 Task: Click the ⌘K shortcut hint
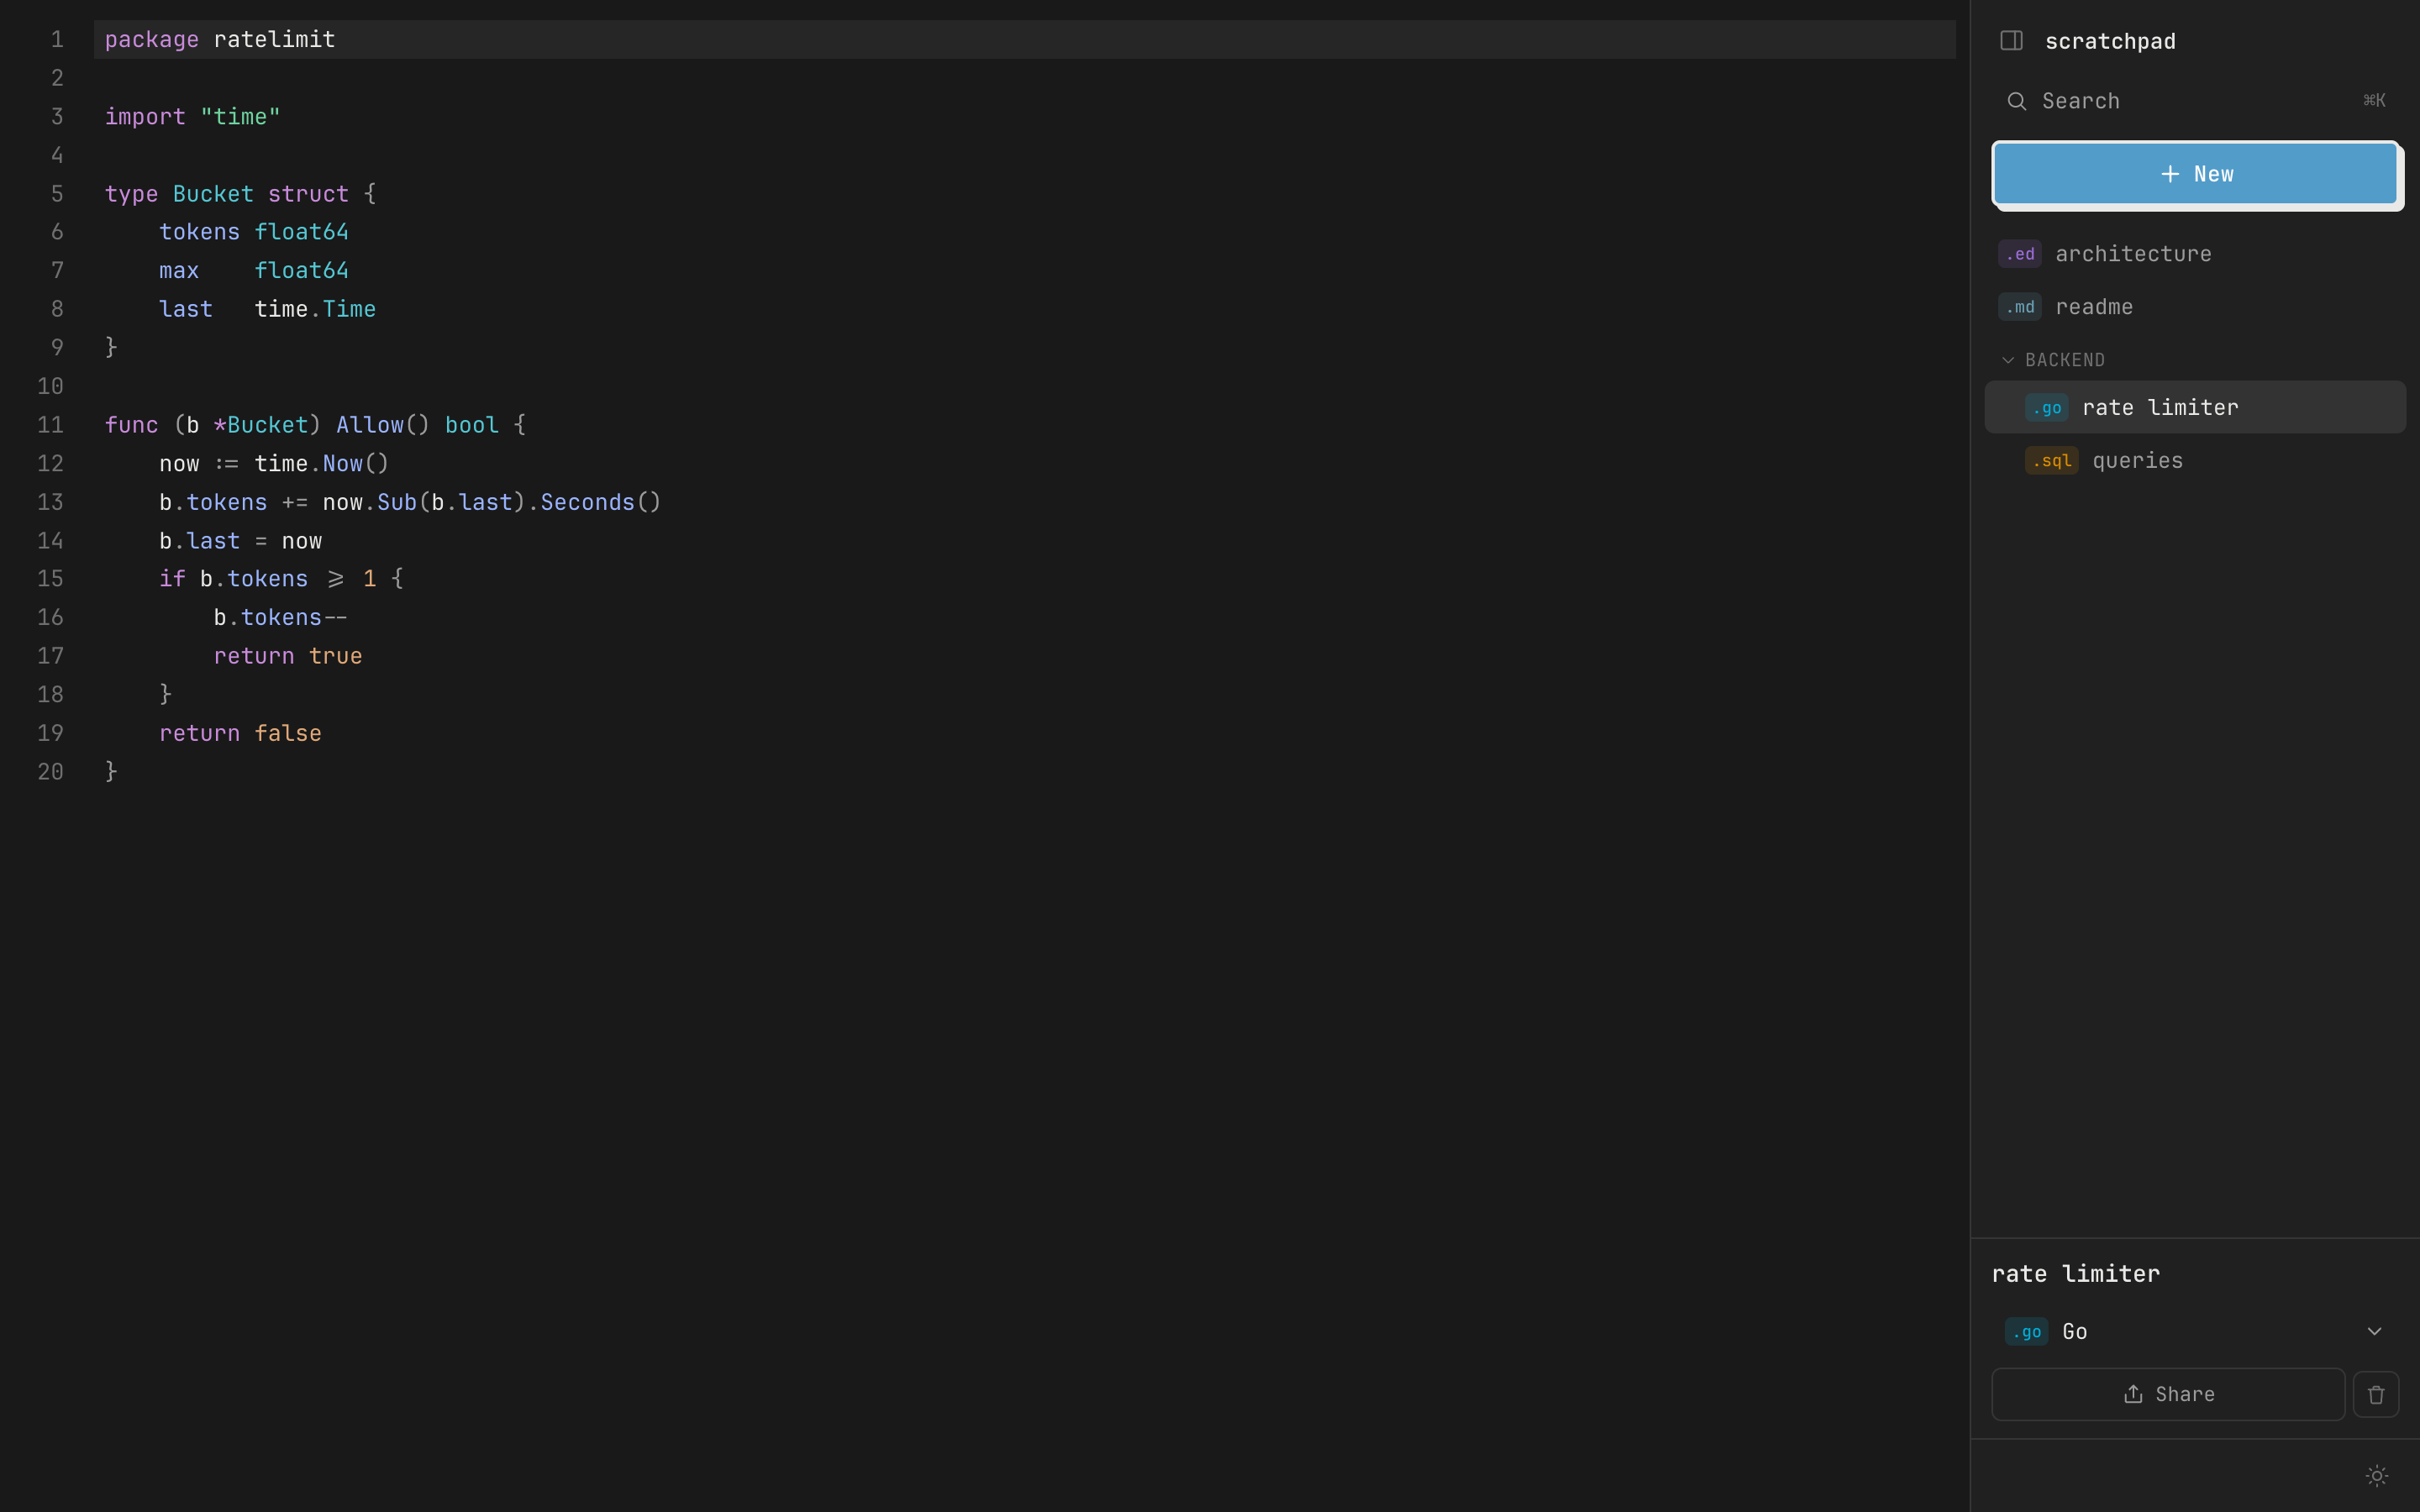pyautogui.click(x=2374, y=100)
